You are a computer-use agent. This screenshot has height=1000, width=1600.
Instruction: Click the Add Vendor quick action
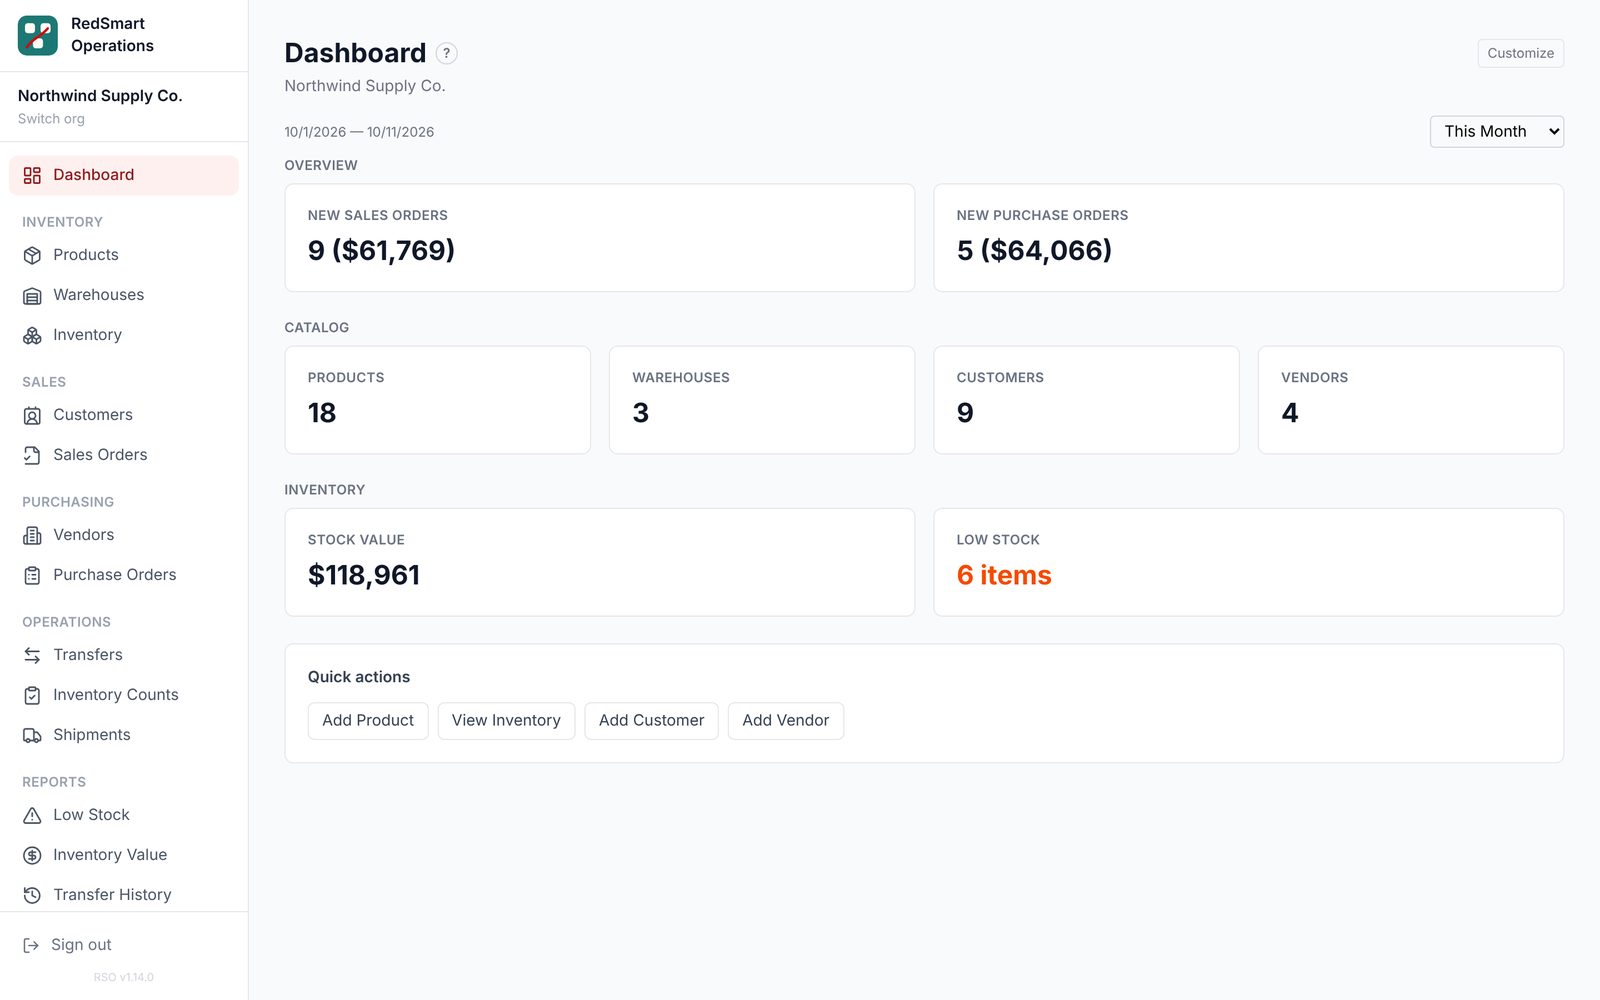pos(786,720)
